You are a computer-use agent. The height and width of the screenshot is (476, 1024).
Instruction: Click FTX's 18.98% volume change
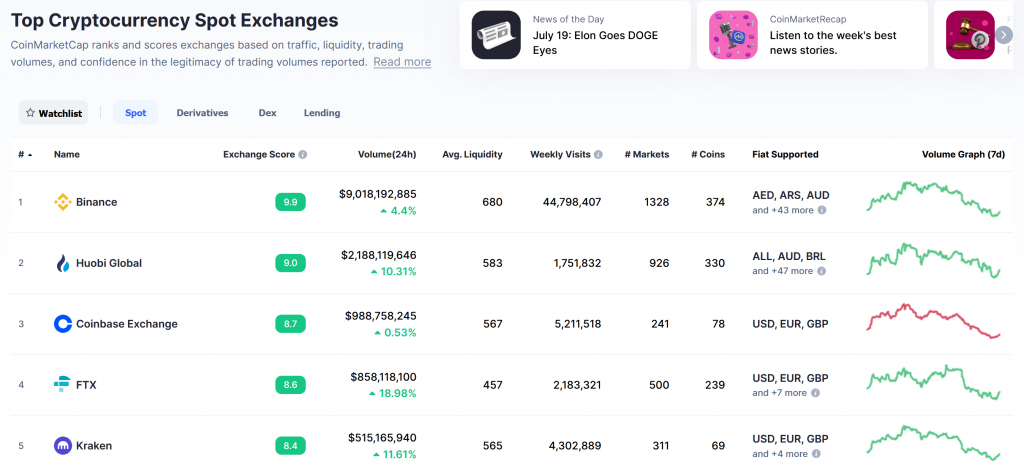click(x=392, y=393)
